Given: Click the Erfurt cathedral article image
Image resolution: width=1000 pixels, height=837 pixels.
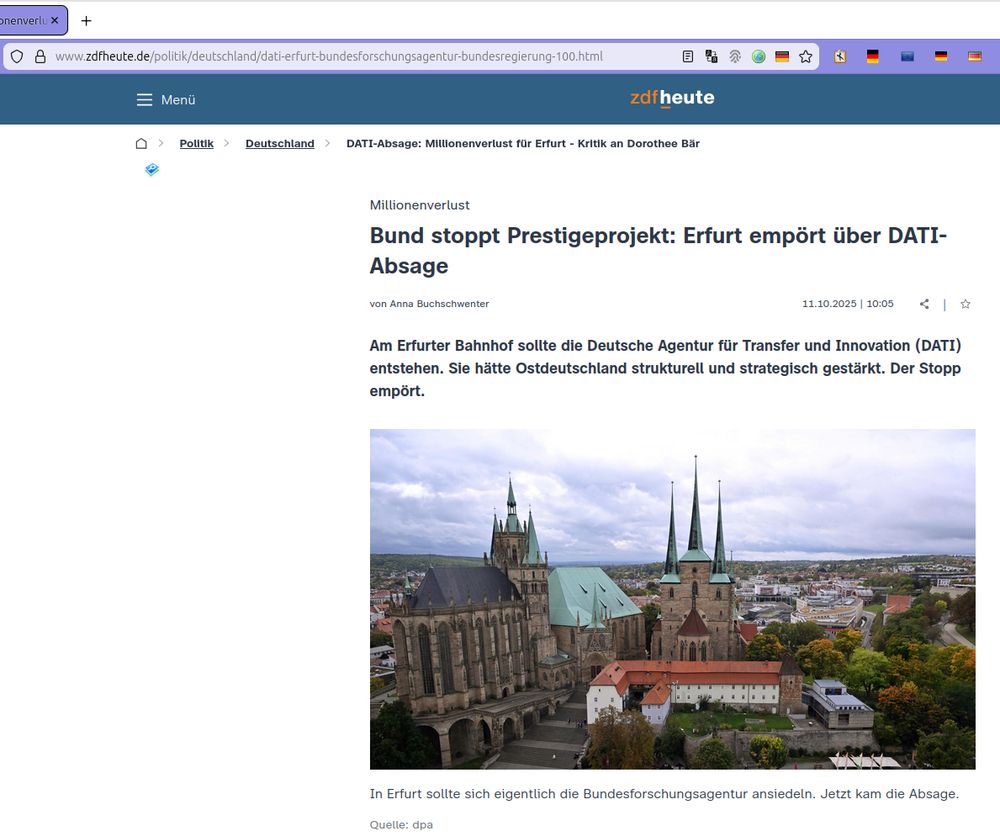Looking at the screenshot, I should (672, 598).
